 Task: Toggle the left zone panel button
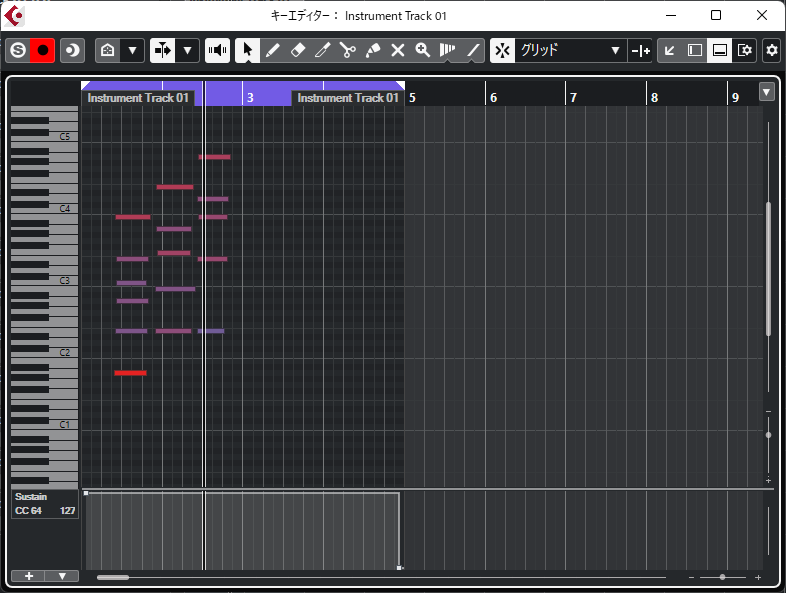[x=695, y=50]
